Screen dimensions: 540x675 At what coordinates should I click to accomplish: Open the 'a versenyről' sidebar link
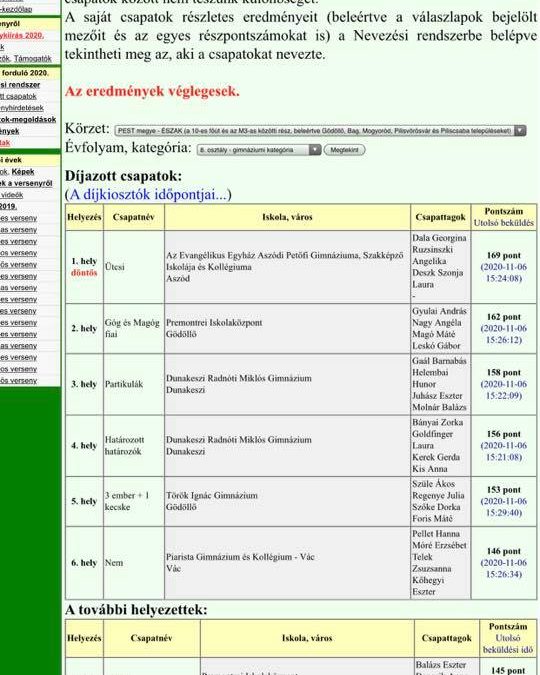point(26,183)
